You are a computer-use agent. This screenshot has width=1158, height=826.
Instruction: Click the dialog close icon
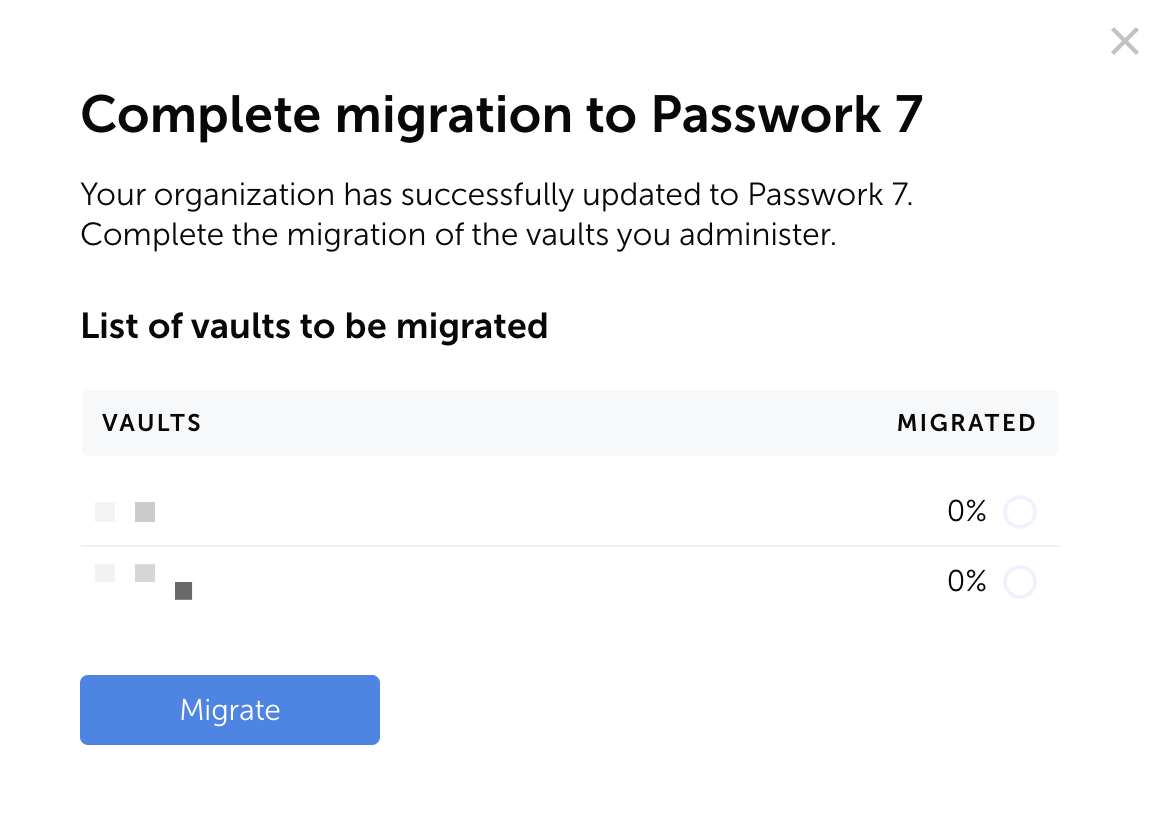tap(1124, 41)
